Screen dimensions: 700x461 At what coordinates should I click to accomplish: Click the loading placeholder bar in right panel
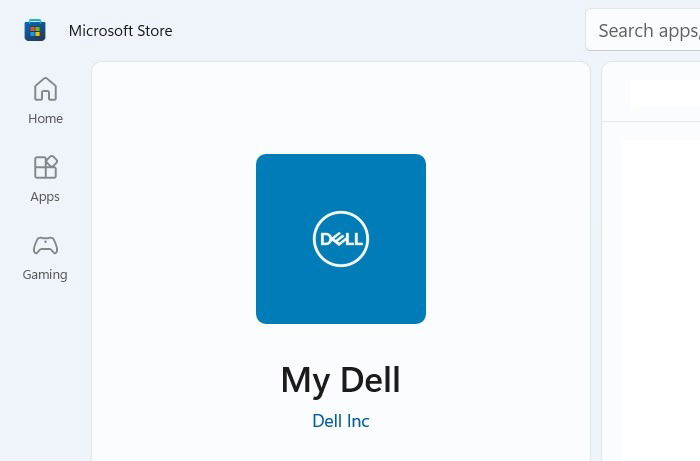point(664,93)
